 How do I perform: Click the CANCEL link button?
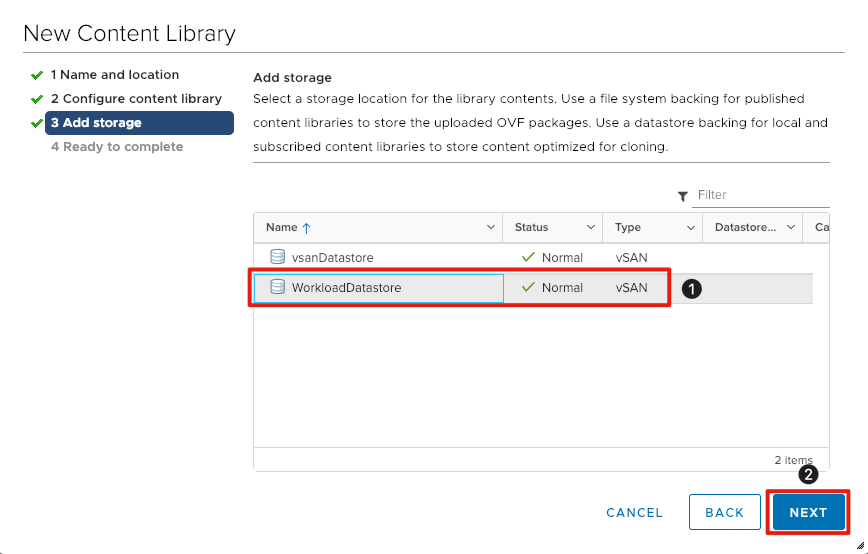634,512
